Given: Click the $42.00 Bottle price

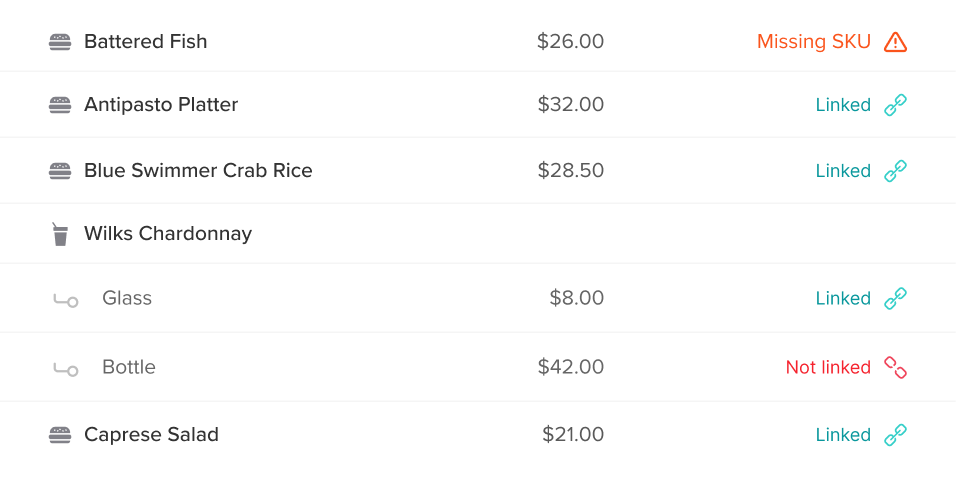Looking at the screenshot, I should [570, 367].
